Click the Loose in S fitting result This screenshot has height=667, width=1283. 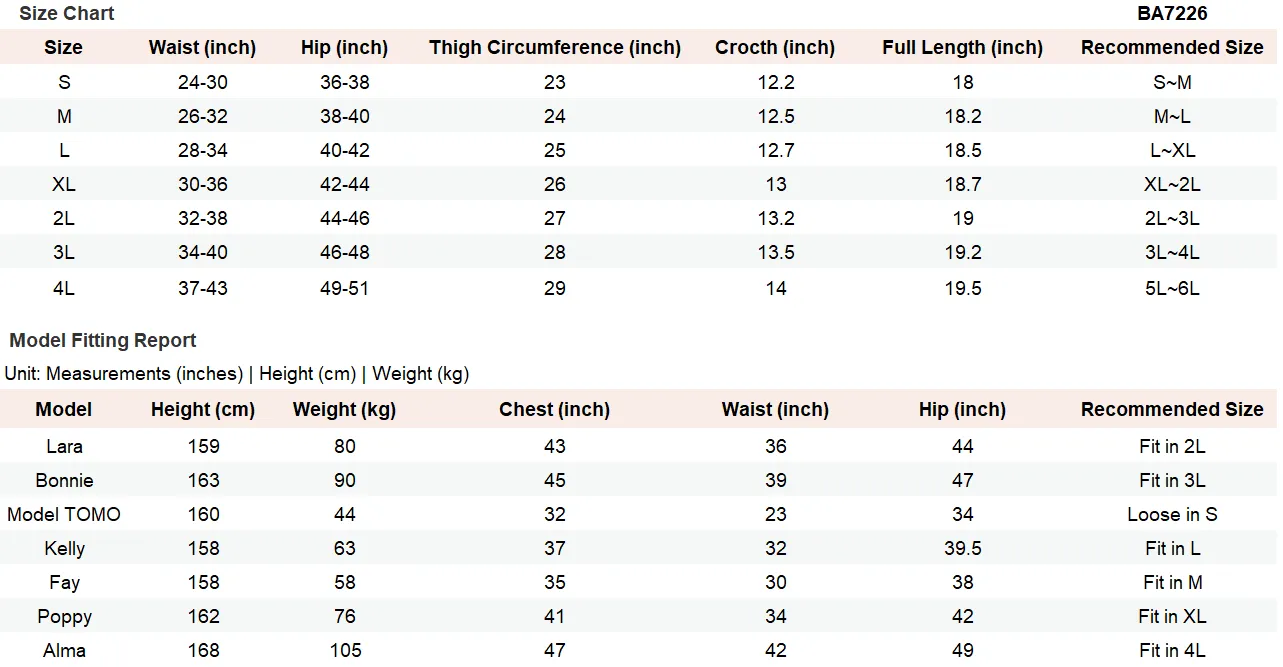(x=1172, y=514)
